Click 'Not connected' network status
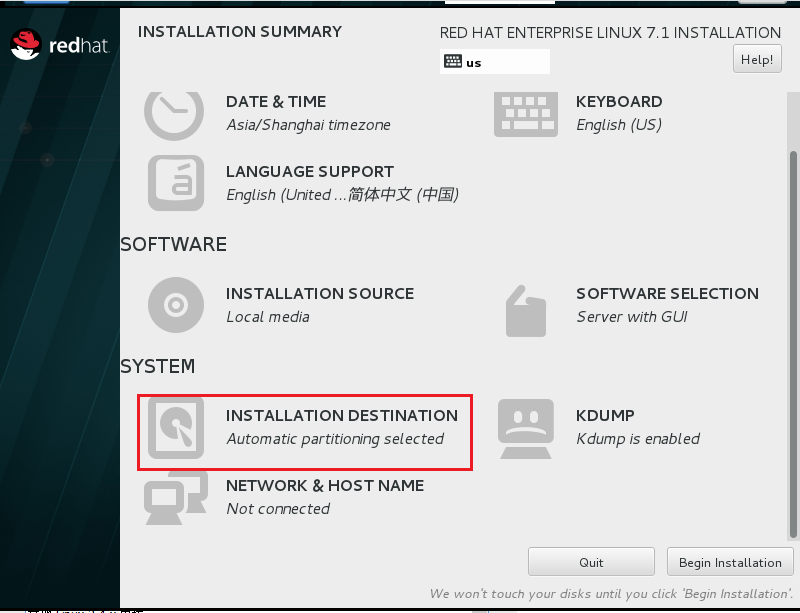 [278, 509]
